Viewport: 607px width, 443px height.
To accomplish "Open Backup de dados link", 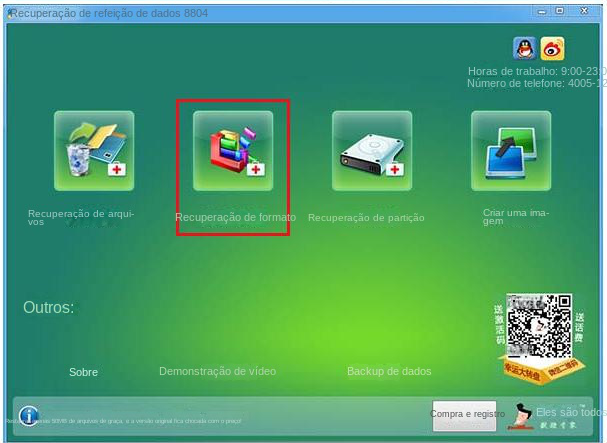I will 389,371.
